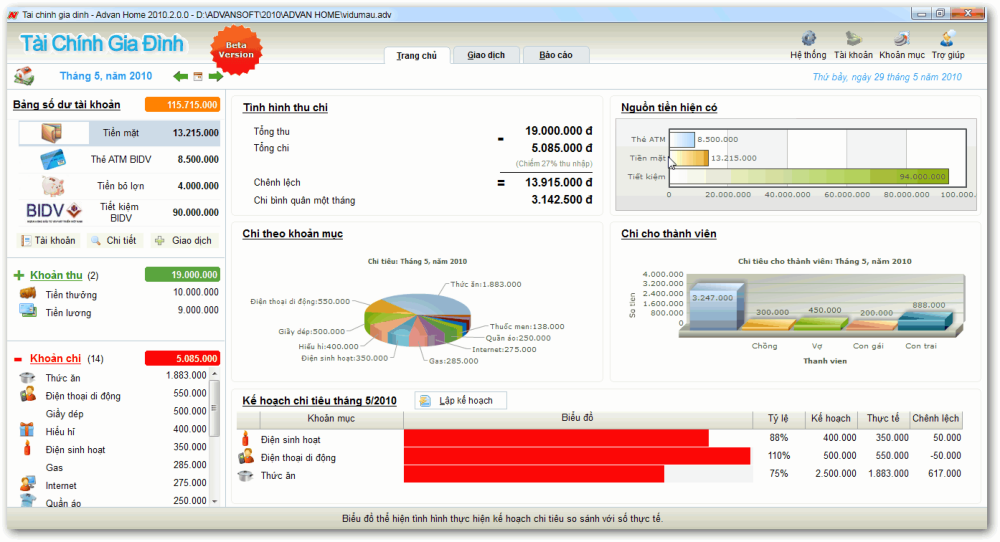The image size is (1000, 542).
Task: Click the Tiết kiệm bar in Nguồn tiền chart
Action: [809, 177]
